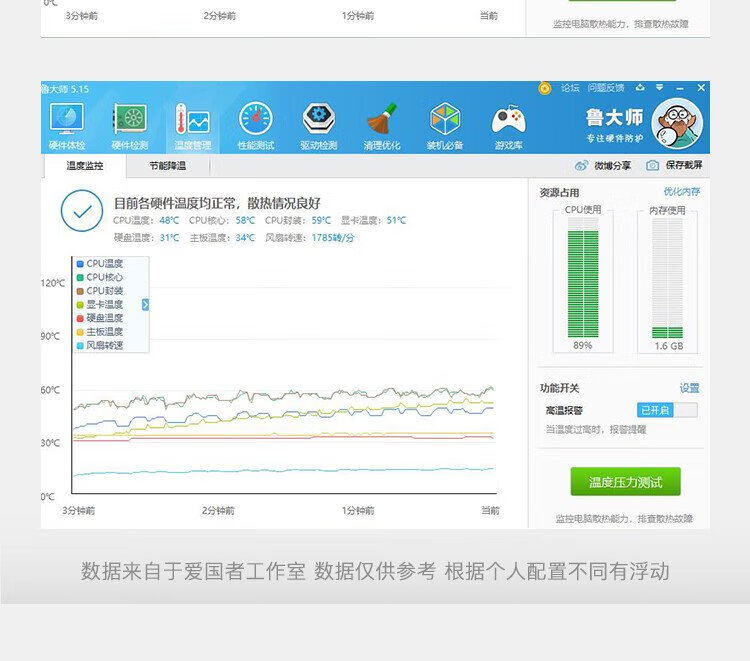Open the 游戏库 gamepad icon

coord(508,126)
